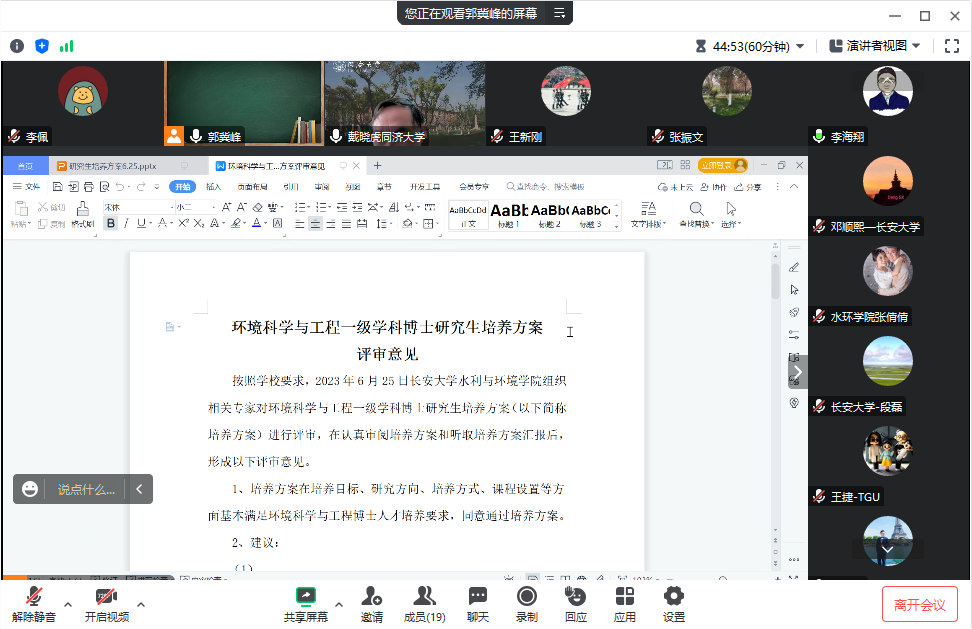Screen dimensions: 972x629
Task: Open the Chat panel
Action: [478, 597]
